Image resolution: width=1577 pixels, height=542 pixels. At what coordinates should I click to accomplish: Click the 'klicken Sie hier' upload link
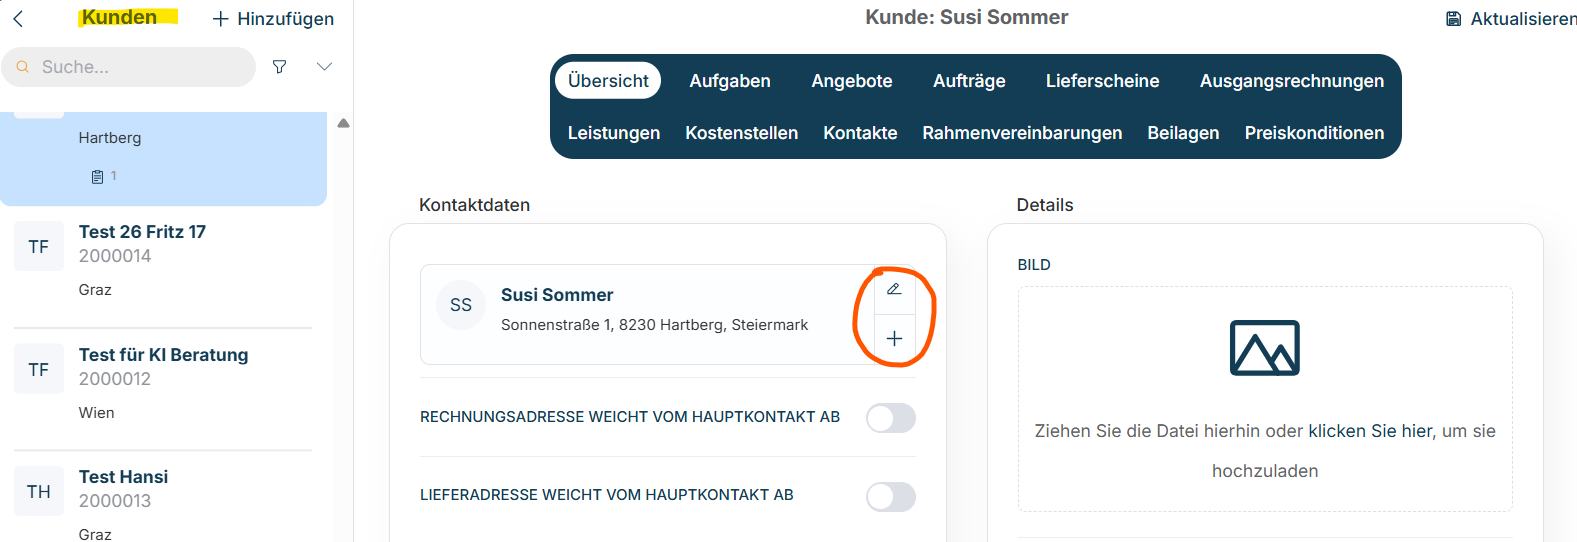(x=1370, y=431)
